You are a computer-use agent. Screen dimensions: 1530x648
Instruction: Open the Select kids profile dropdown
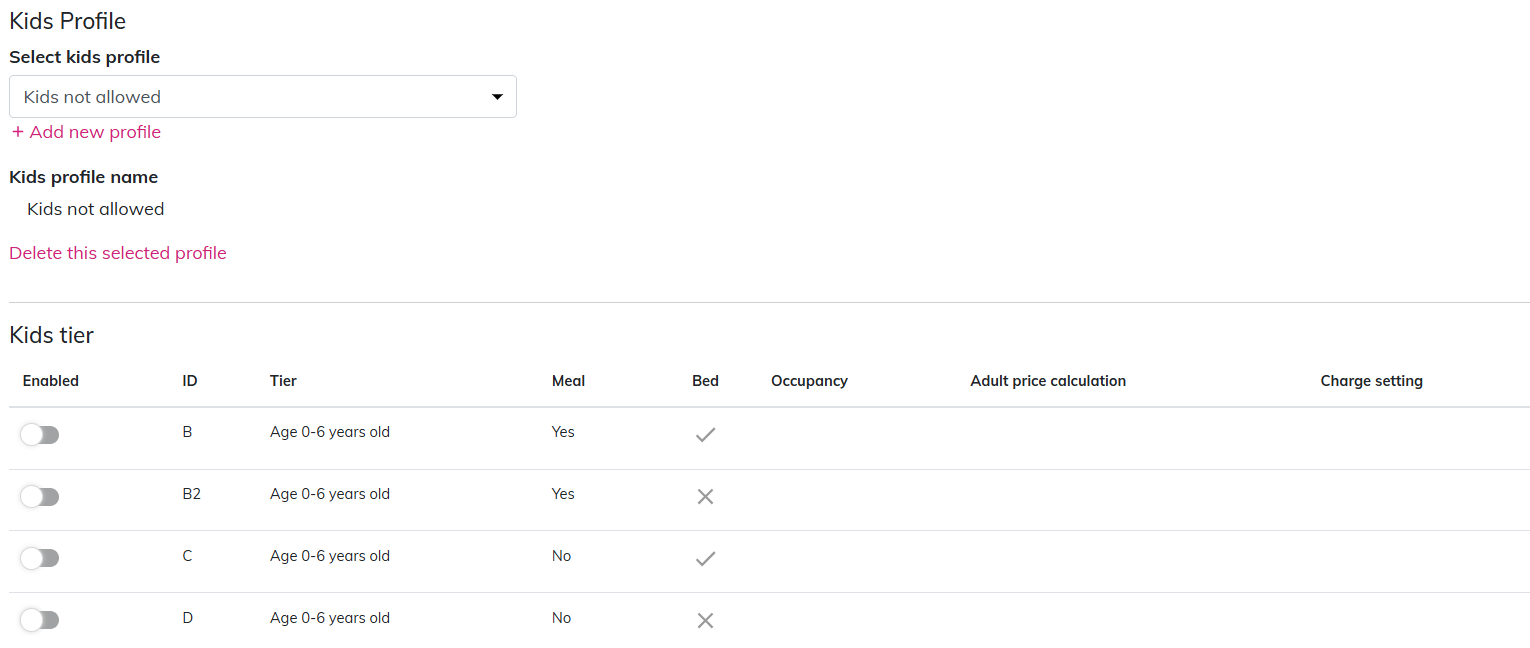pos(262,97)
